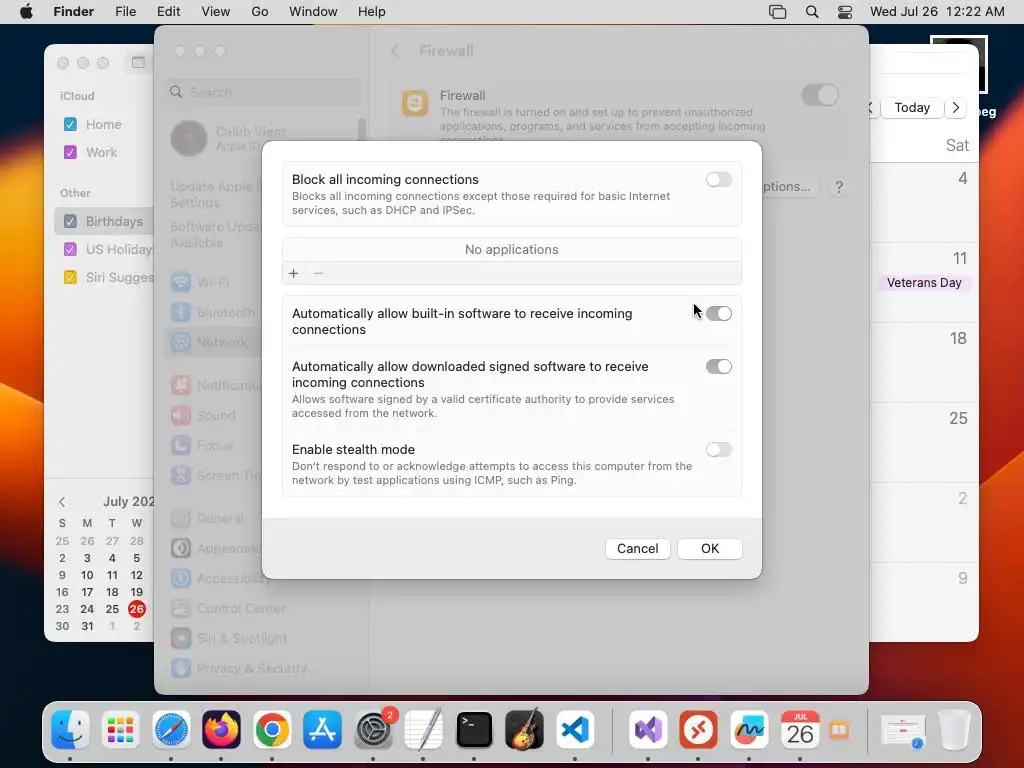Open GarageBand from the Dock

[524, 729]
